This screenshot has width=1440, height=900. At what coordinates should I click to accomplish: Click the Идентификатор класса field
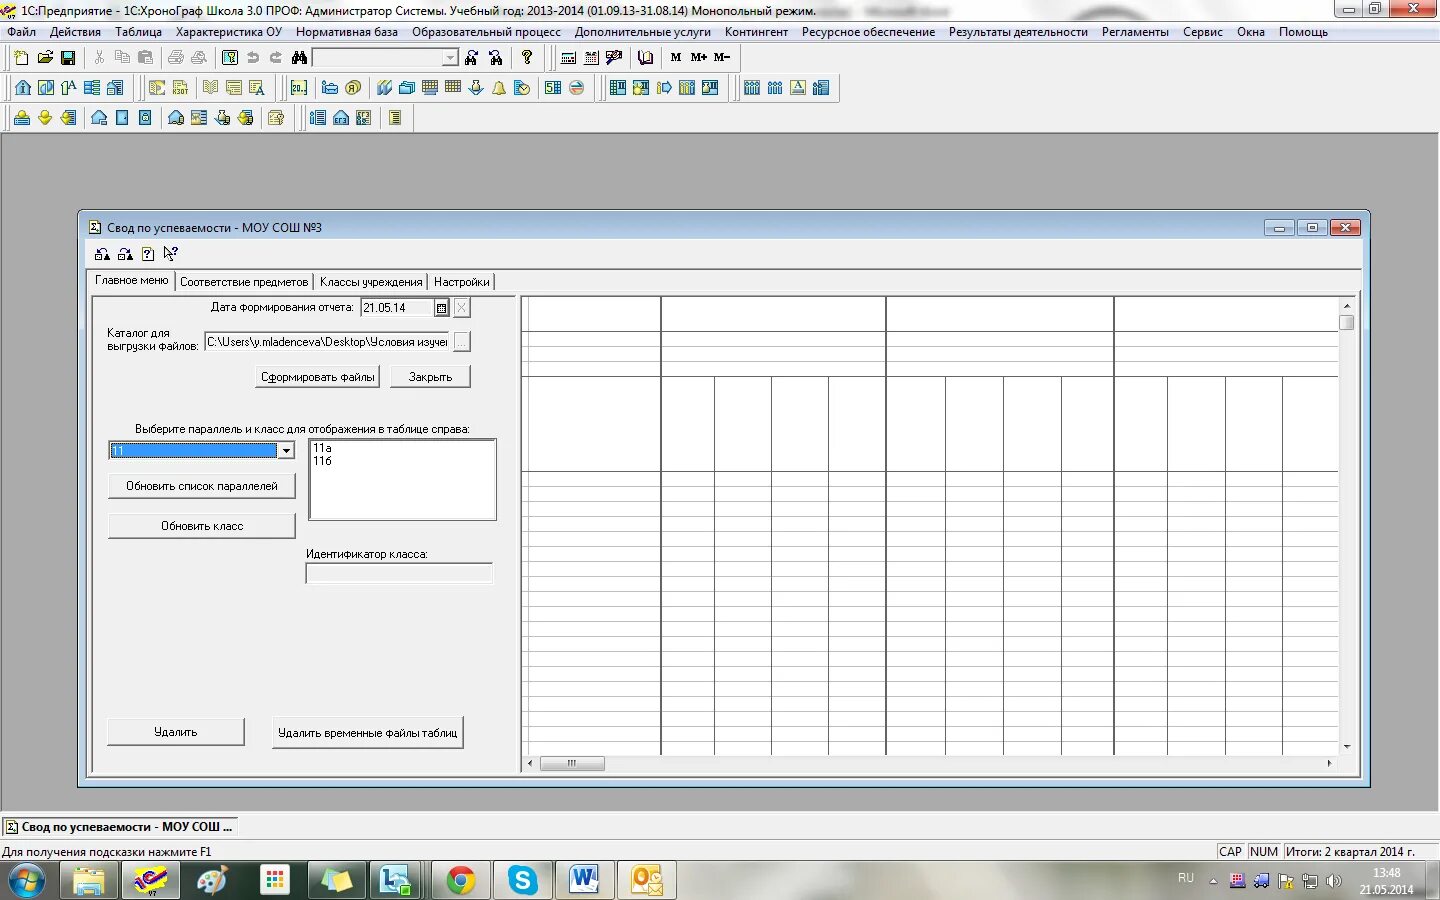pos(399,574)
